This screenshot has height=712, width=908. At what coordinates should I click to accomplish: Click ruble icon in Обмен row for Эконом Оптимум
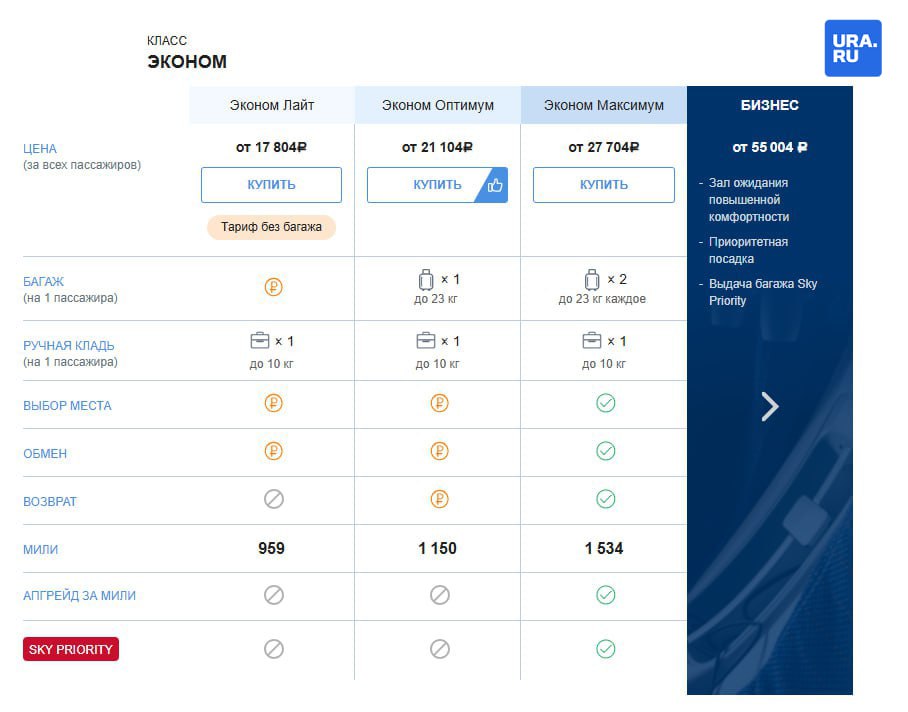point(440,451)
